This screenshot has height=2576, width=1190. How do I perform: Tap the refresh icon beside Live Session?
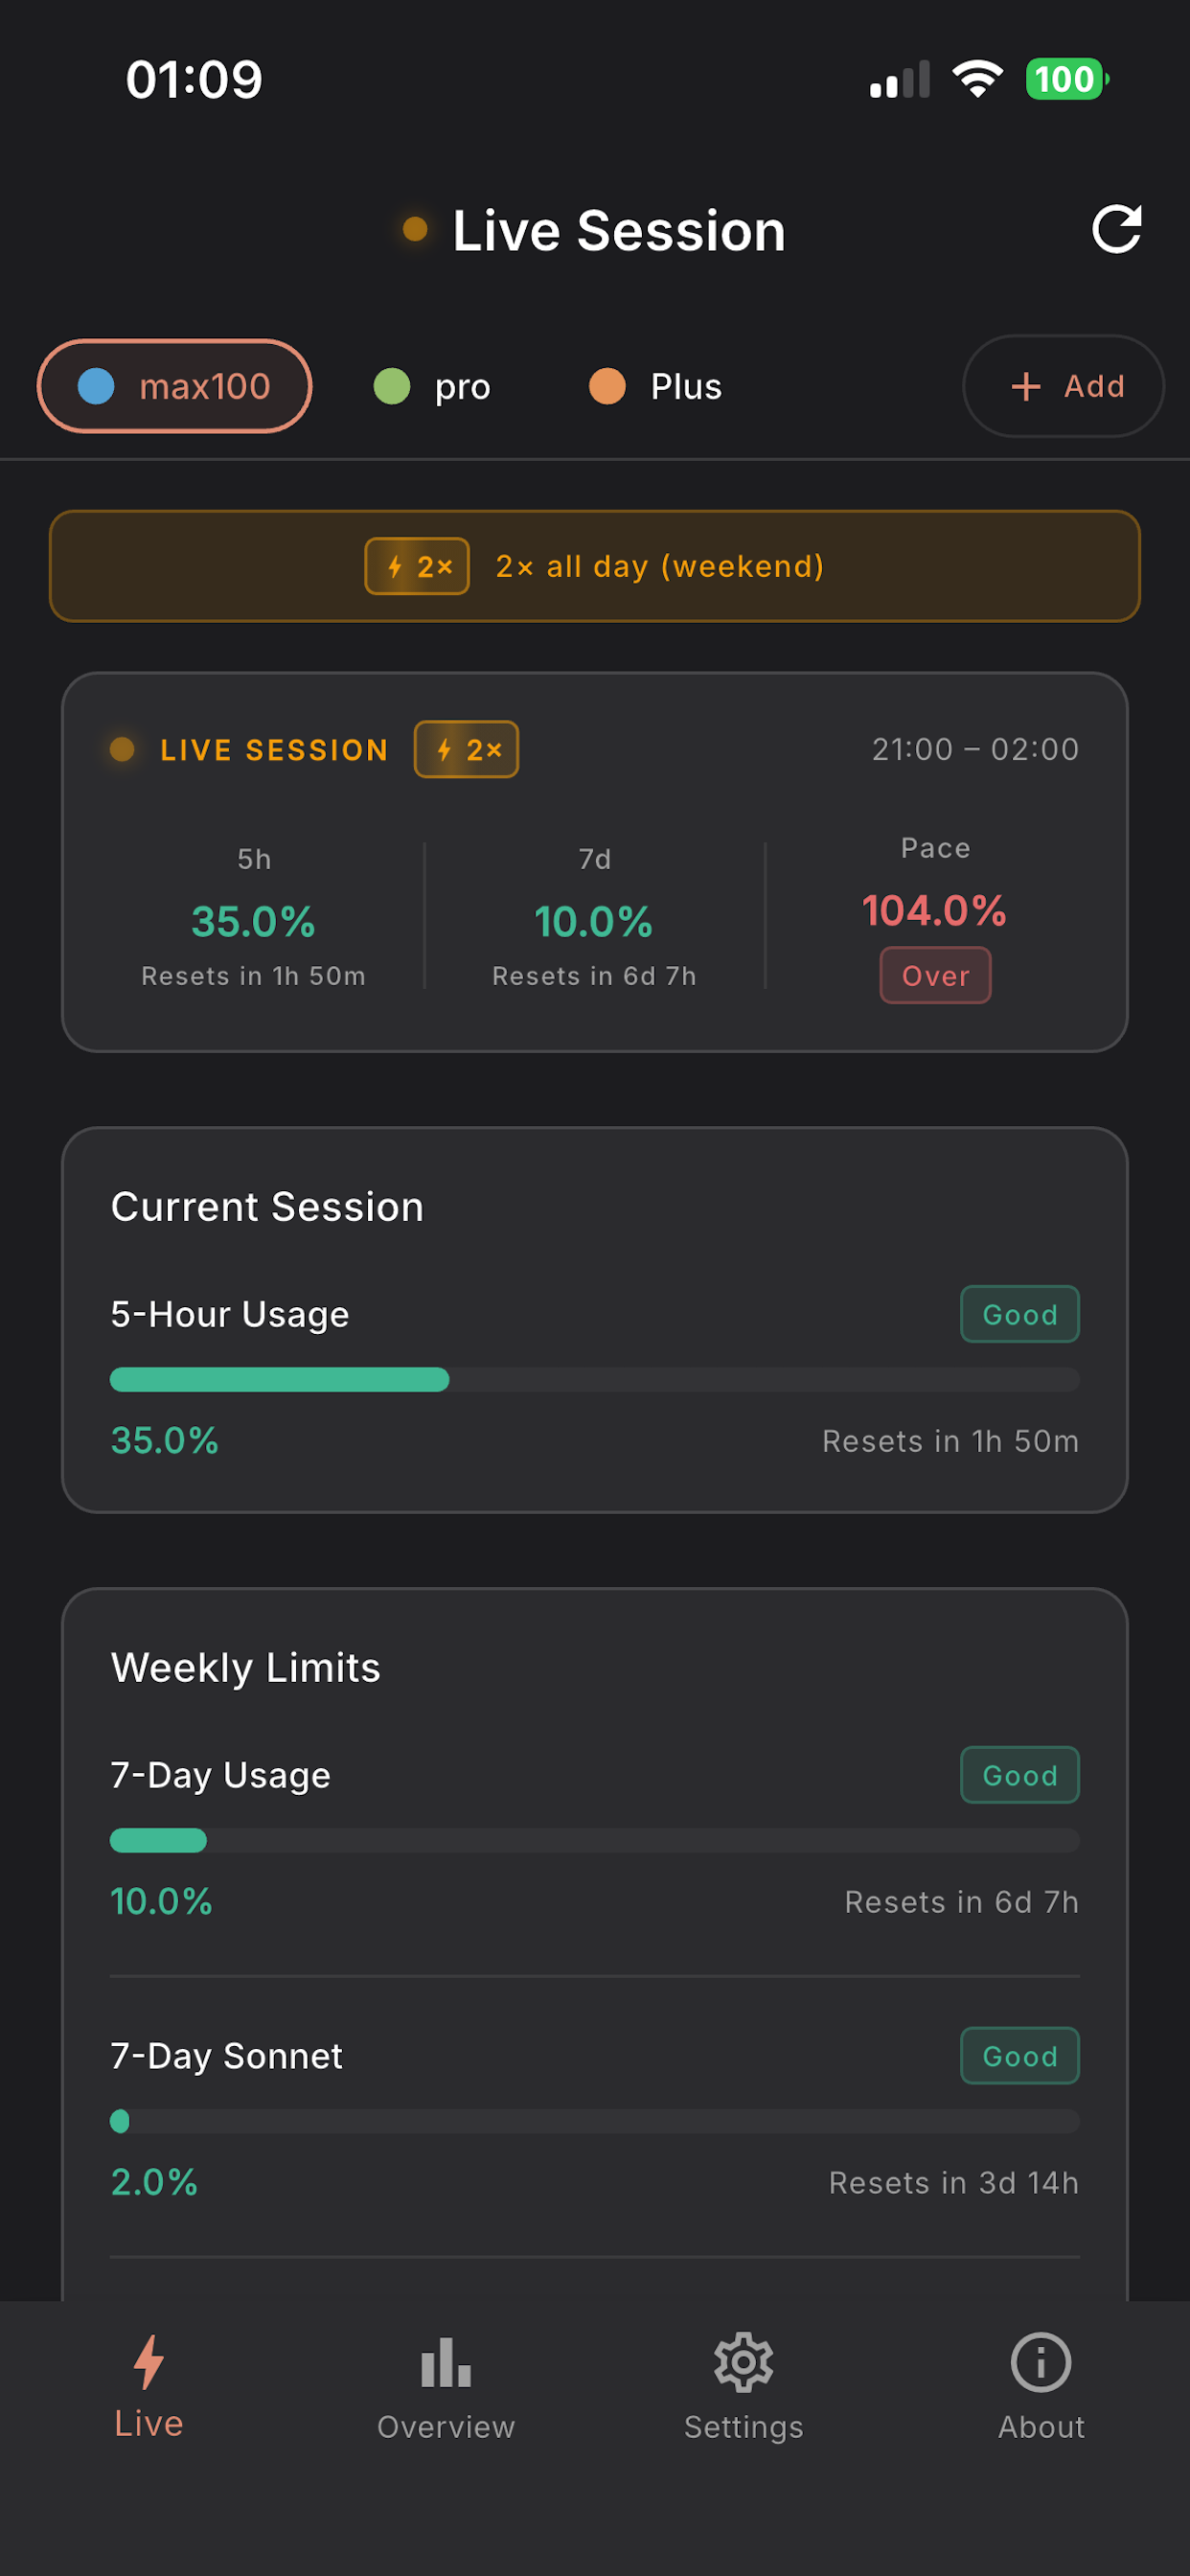click(1117, 230)
